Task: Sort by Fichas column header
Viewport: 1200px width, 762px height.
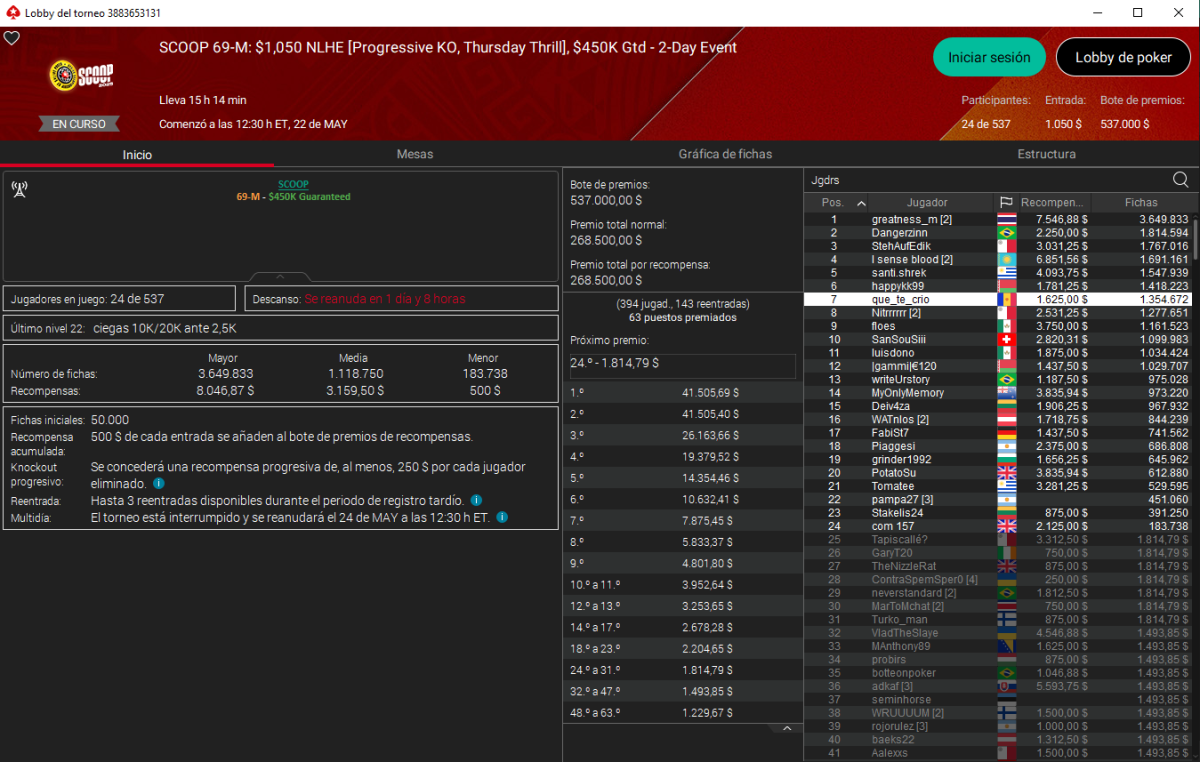Action: [x=1141, y=202]
